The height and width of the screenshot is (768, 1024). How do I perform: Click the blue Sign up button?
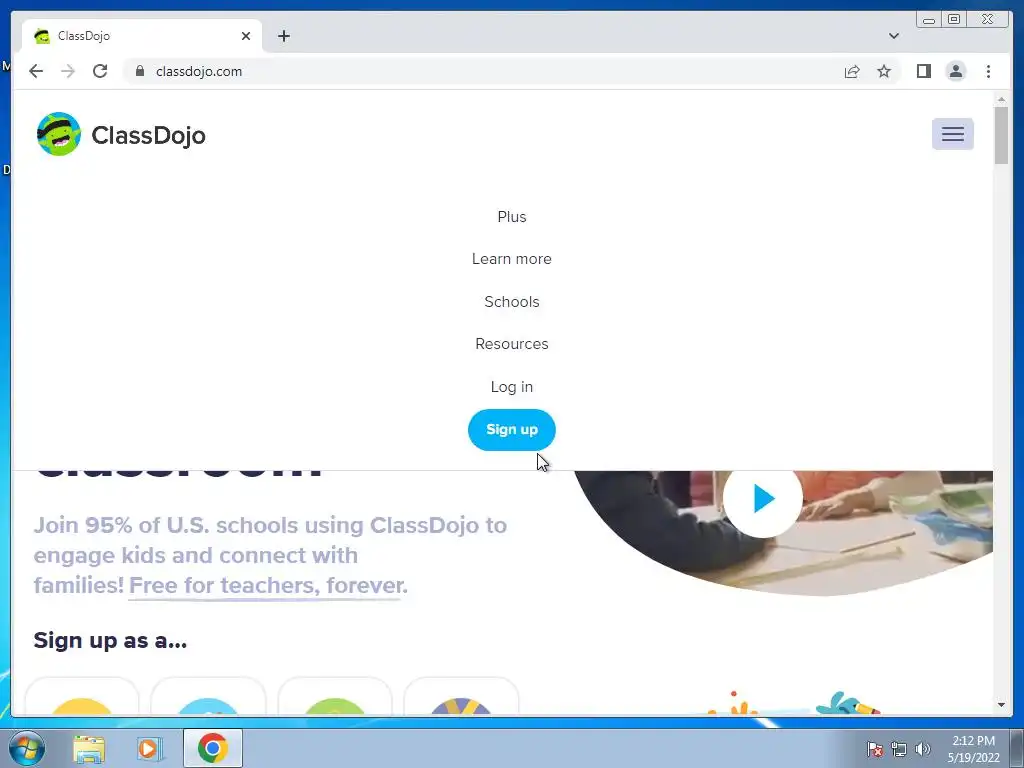[511, 430]
